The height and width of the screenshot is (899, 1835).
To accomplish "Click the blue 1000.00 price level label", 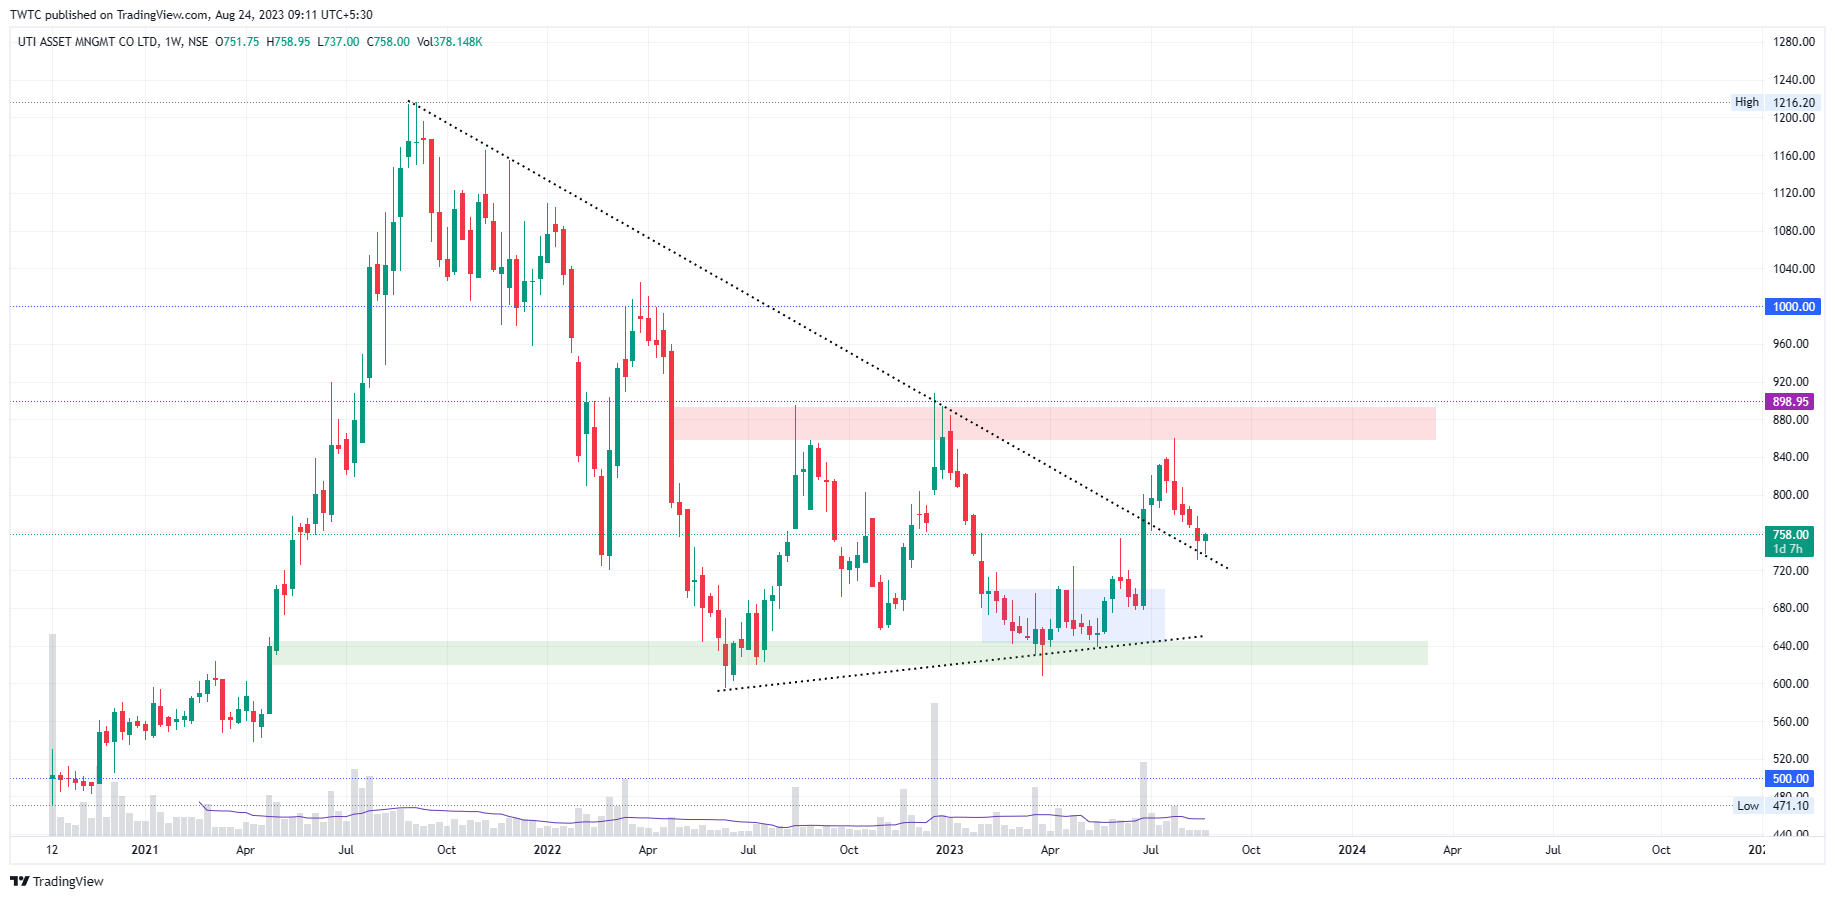I will pyautogui.click(x=1793, y=307).
